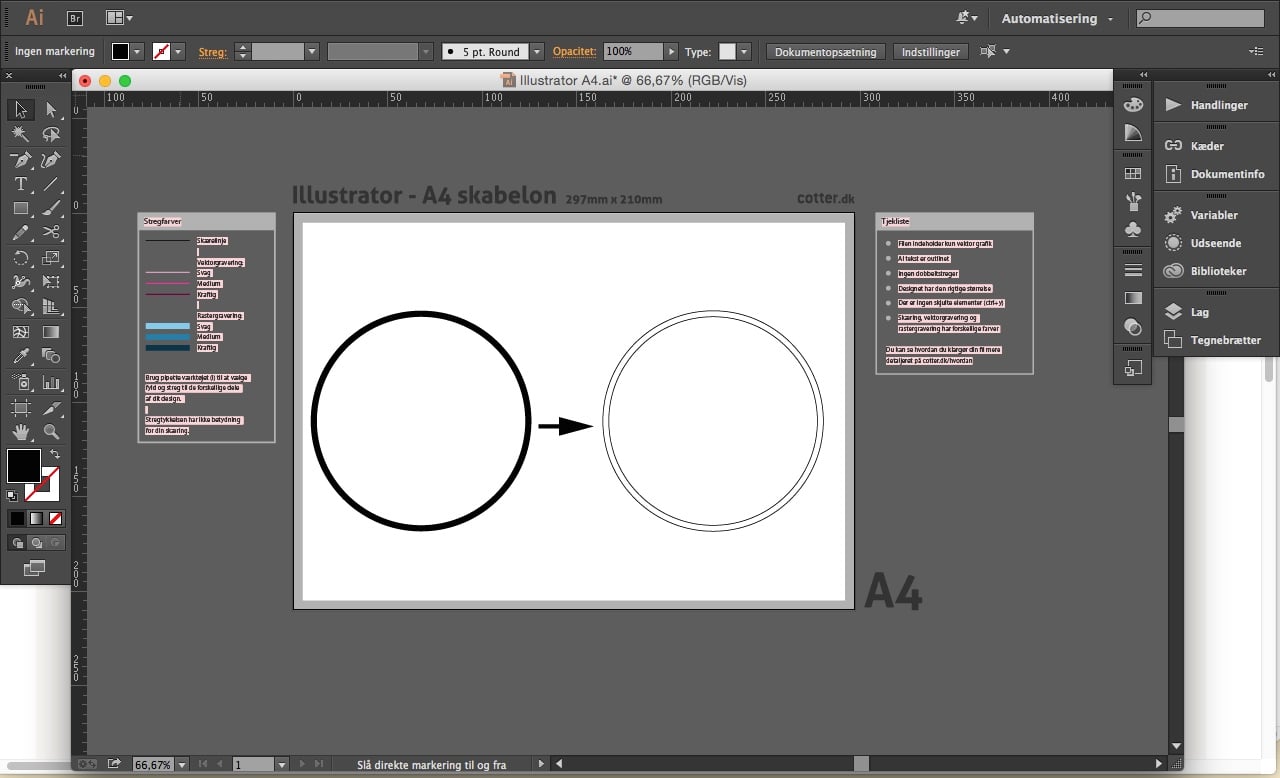Set paint mode to Gradient button
1280x778 pixels.
point(36,518)
